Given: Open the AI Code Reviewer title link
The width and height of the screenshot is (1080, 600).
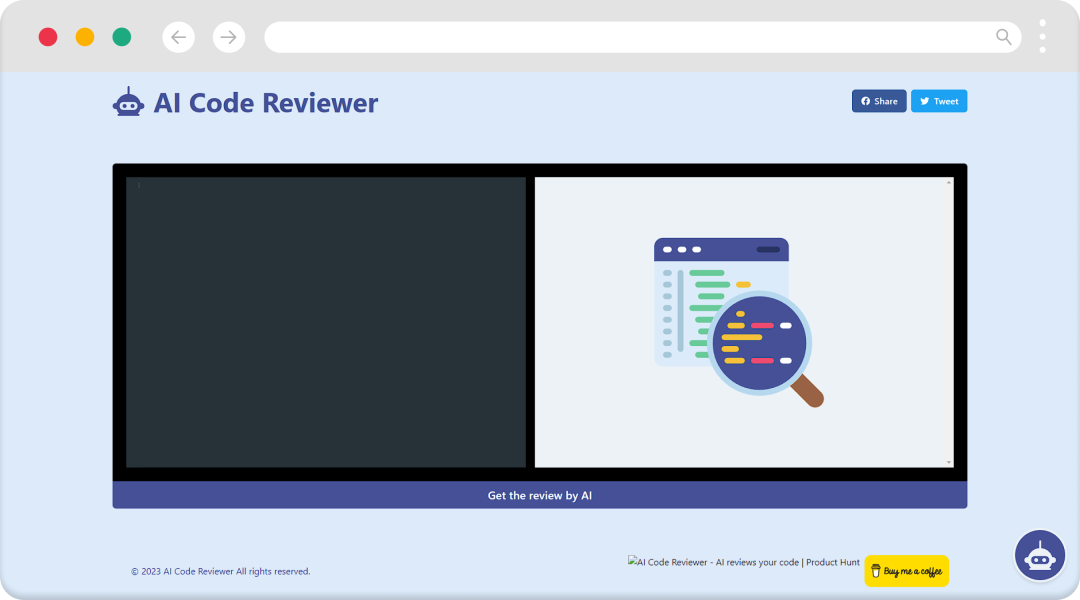Looking at the screenshot, I should click(x=265, y=103).
